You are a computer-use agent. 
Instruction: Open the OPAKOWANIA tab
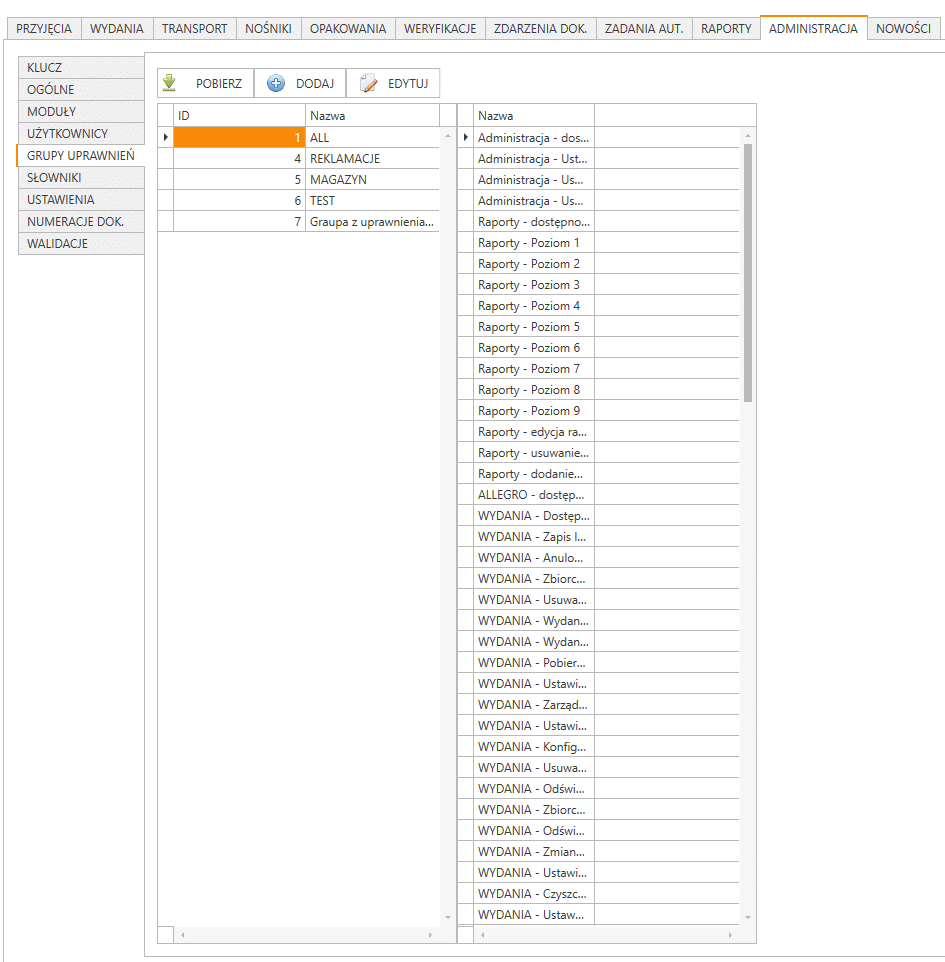point(348,28)
